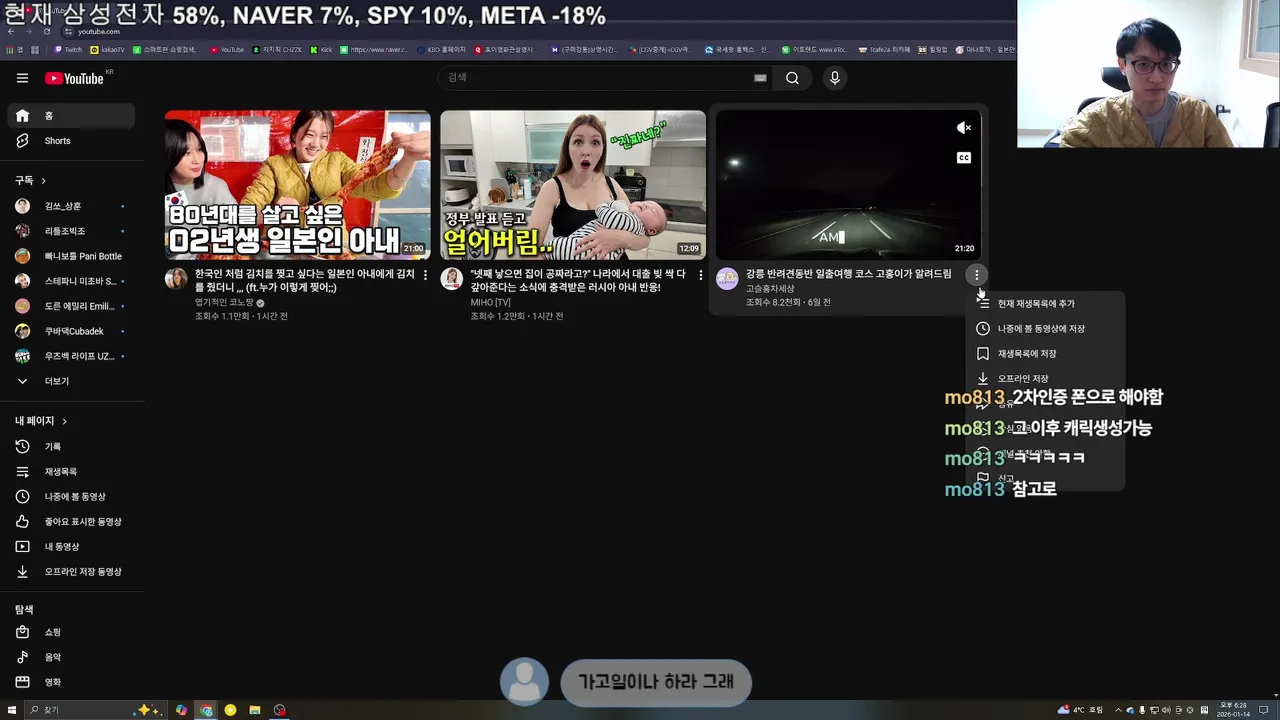Screen dimensions: 1280x720
Task: Open the kakaoTV bookmark
Action: (108, 49)
